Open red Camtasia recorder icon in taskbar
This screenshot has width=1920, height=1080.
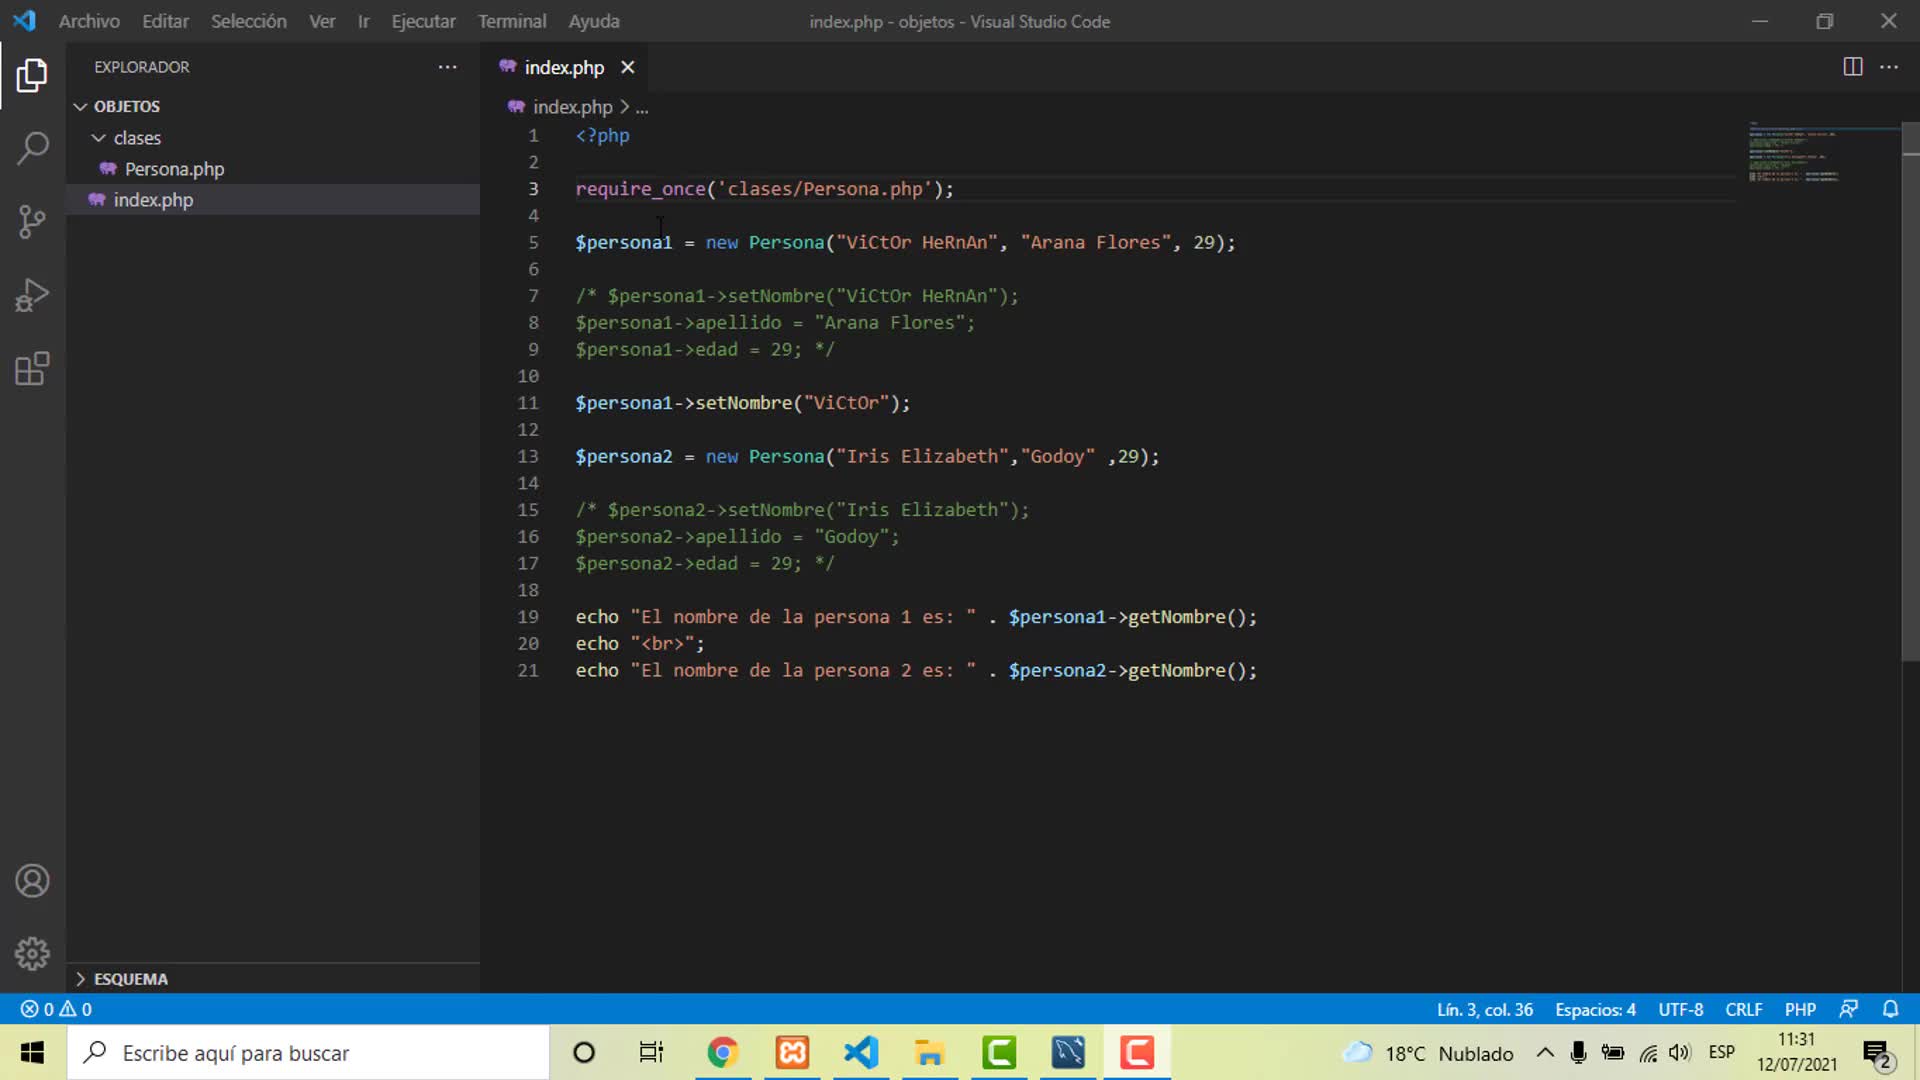1137,1052
